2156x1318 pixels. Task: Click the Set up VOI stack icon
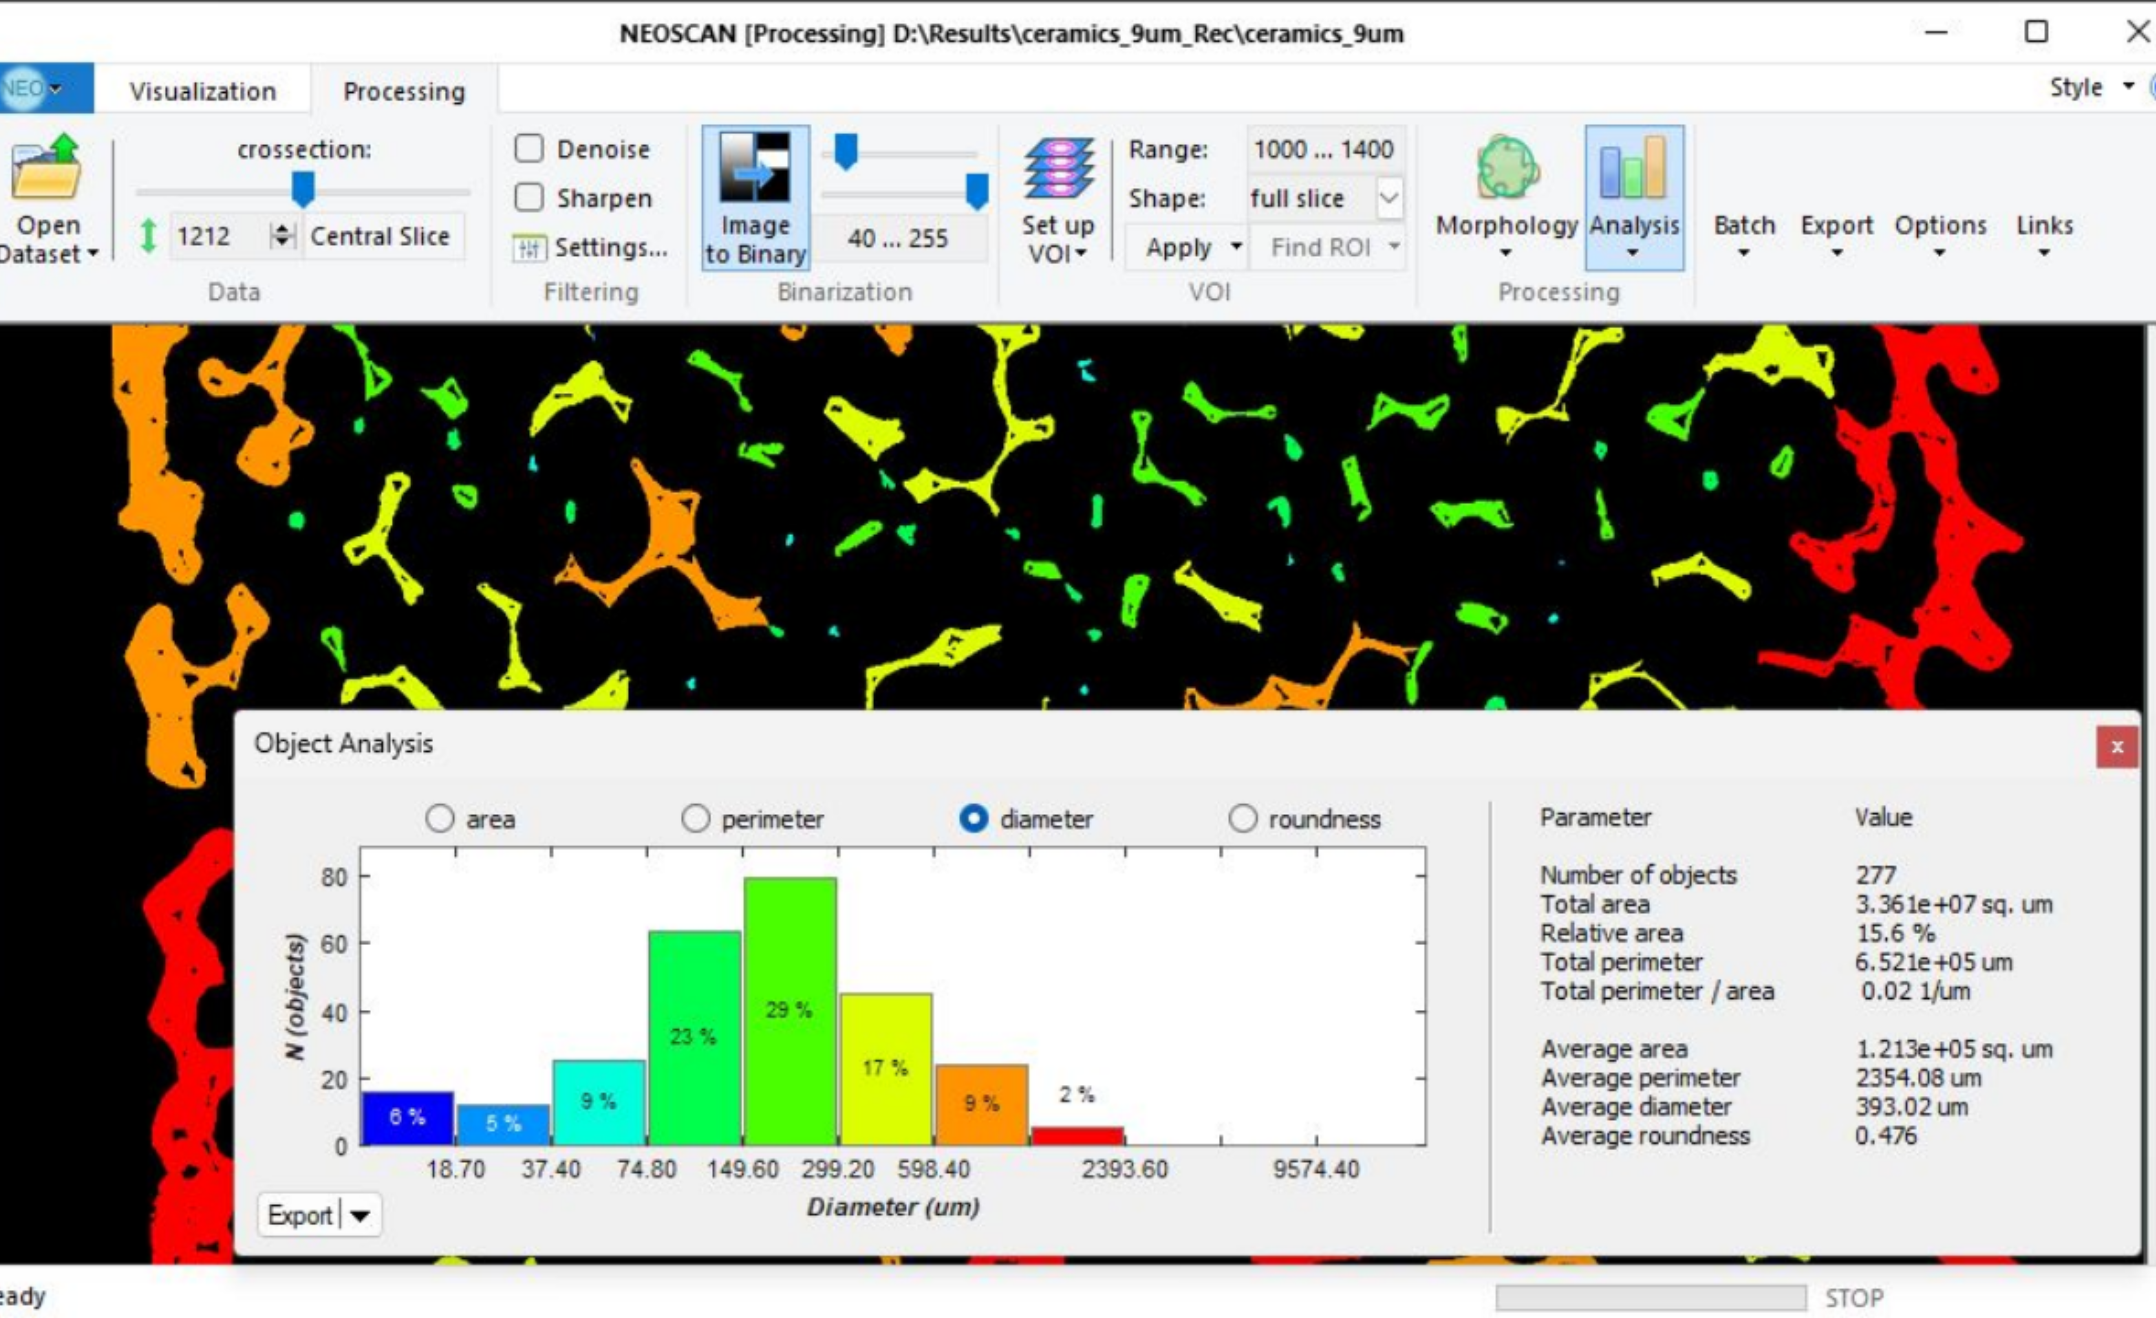point(1058,169)
